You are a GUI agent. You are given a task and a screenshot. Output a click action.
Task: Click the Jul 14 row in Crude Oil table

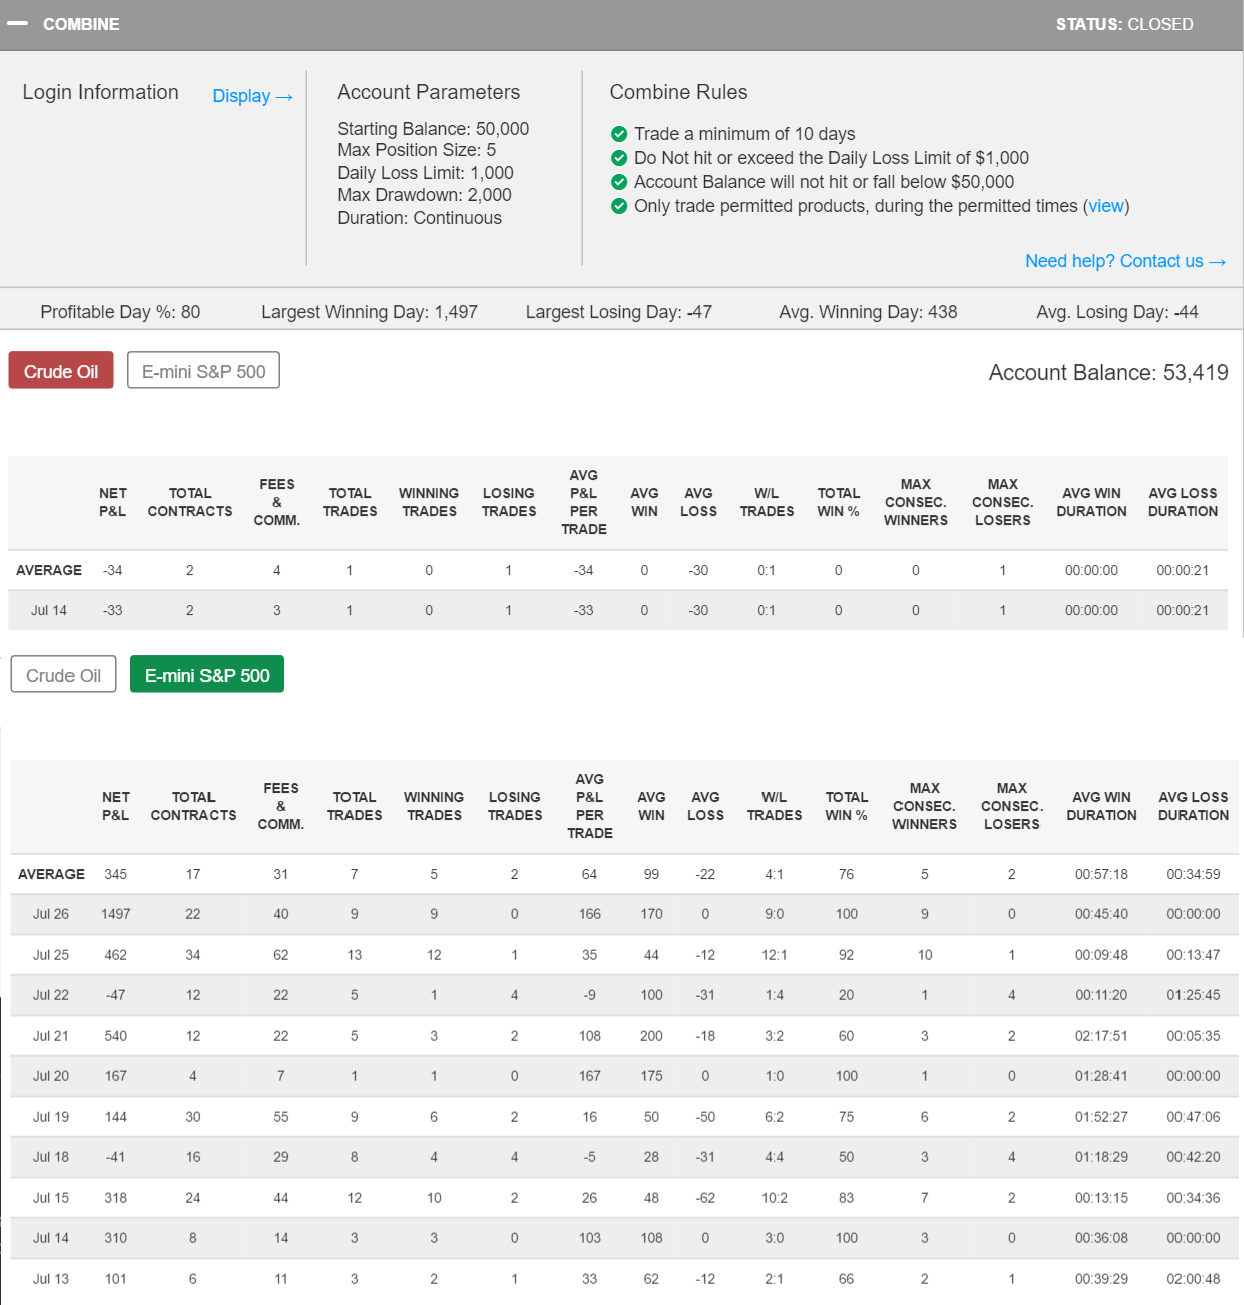click(x=49, y=610)
